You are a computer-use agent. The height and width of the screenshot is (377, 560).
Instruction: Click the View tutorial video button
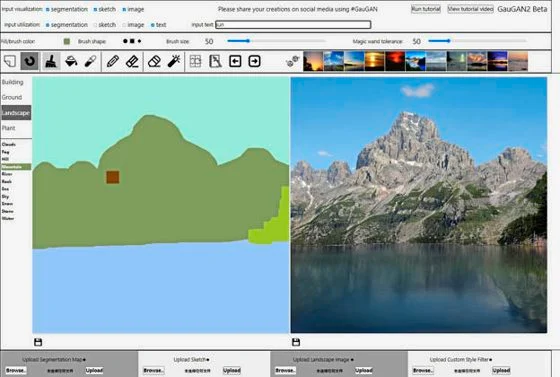(470, 9)
